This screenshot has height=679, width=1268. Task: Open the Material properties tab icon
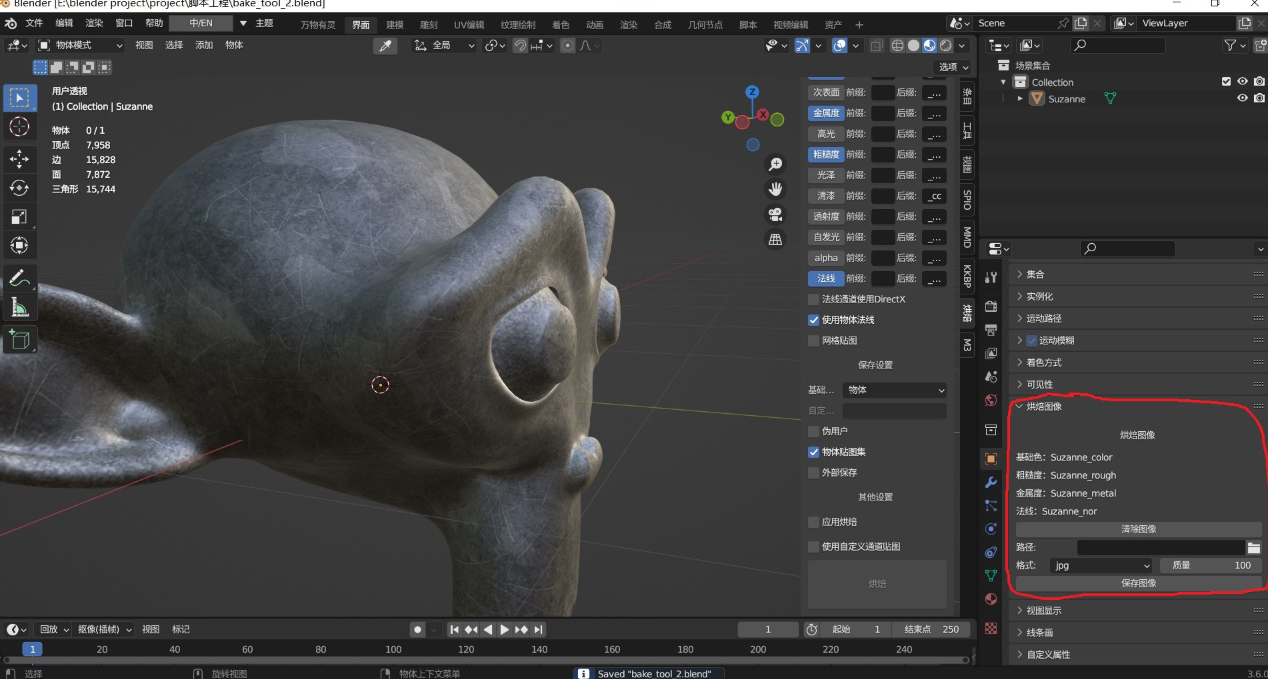click(x=991, y=599)
